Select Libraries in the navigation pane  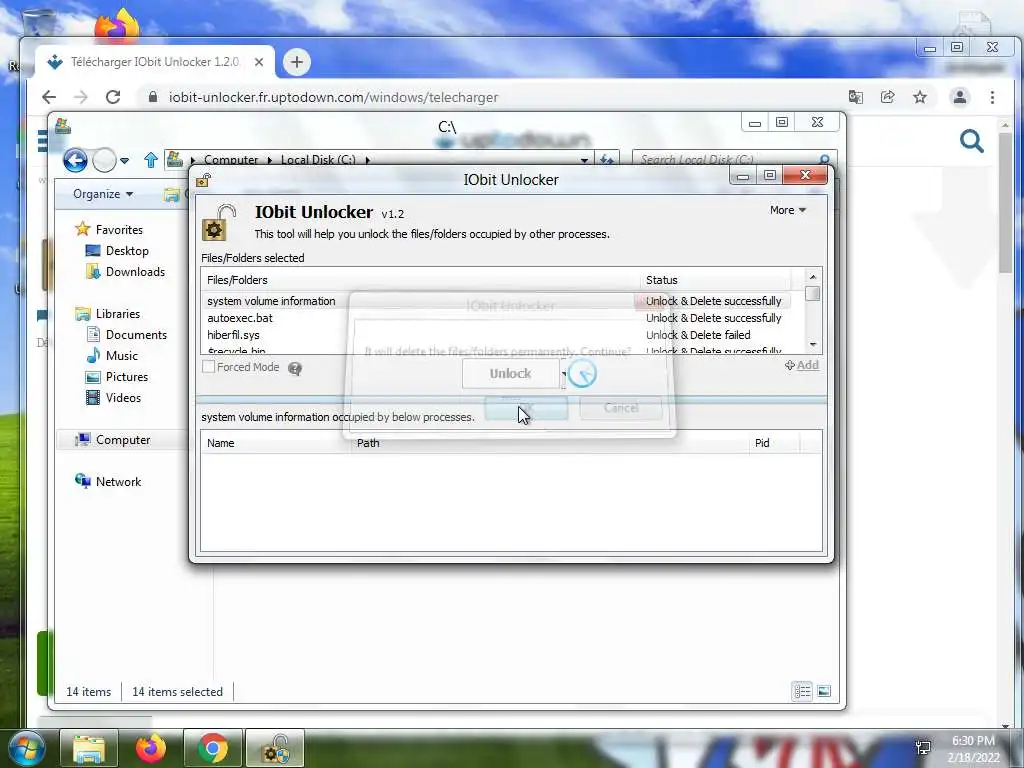[x=118, y=313]
